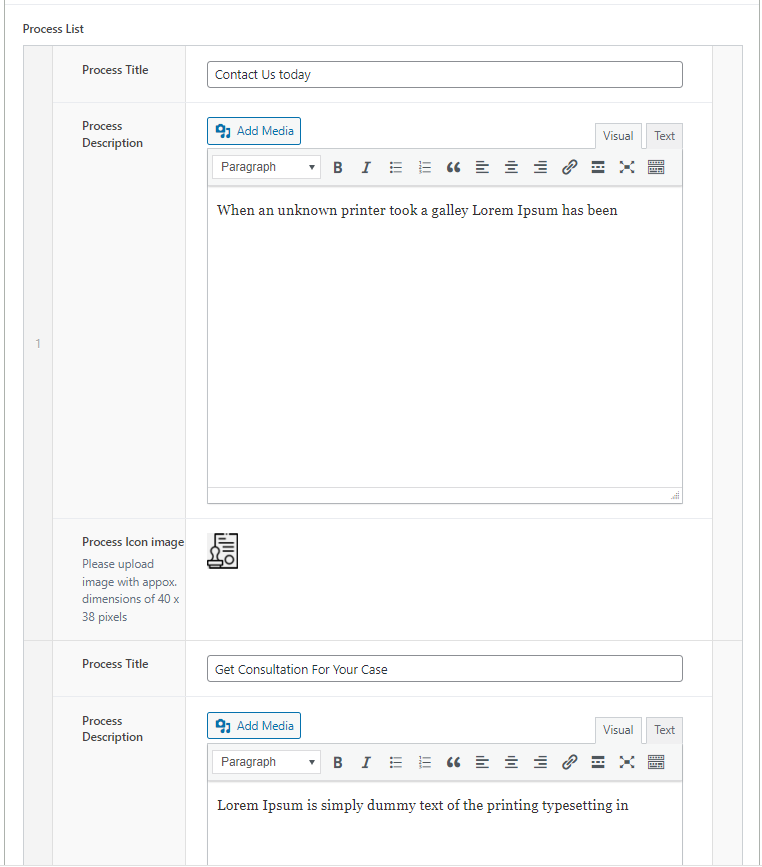Toggle Italic in second Process Description editor

[366, 762]
